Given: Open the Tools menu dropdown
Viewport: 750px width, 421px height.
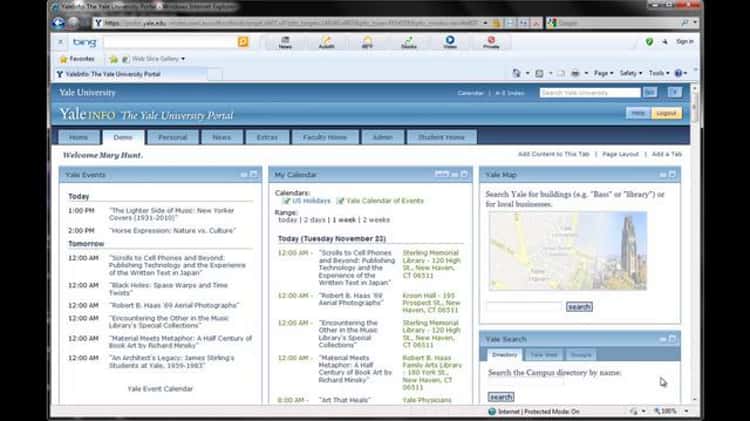Looking at the screenshot, I should [659, 73].
